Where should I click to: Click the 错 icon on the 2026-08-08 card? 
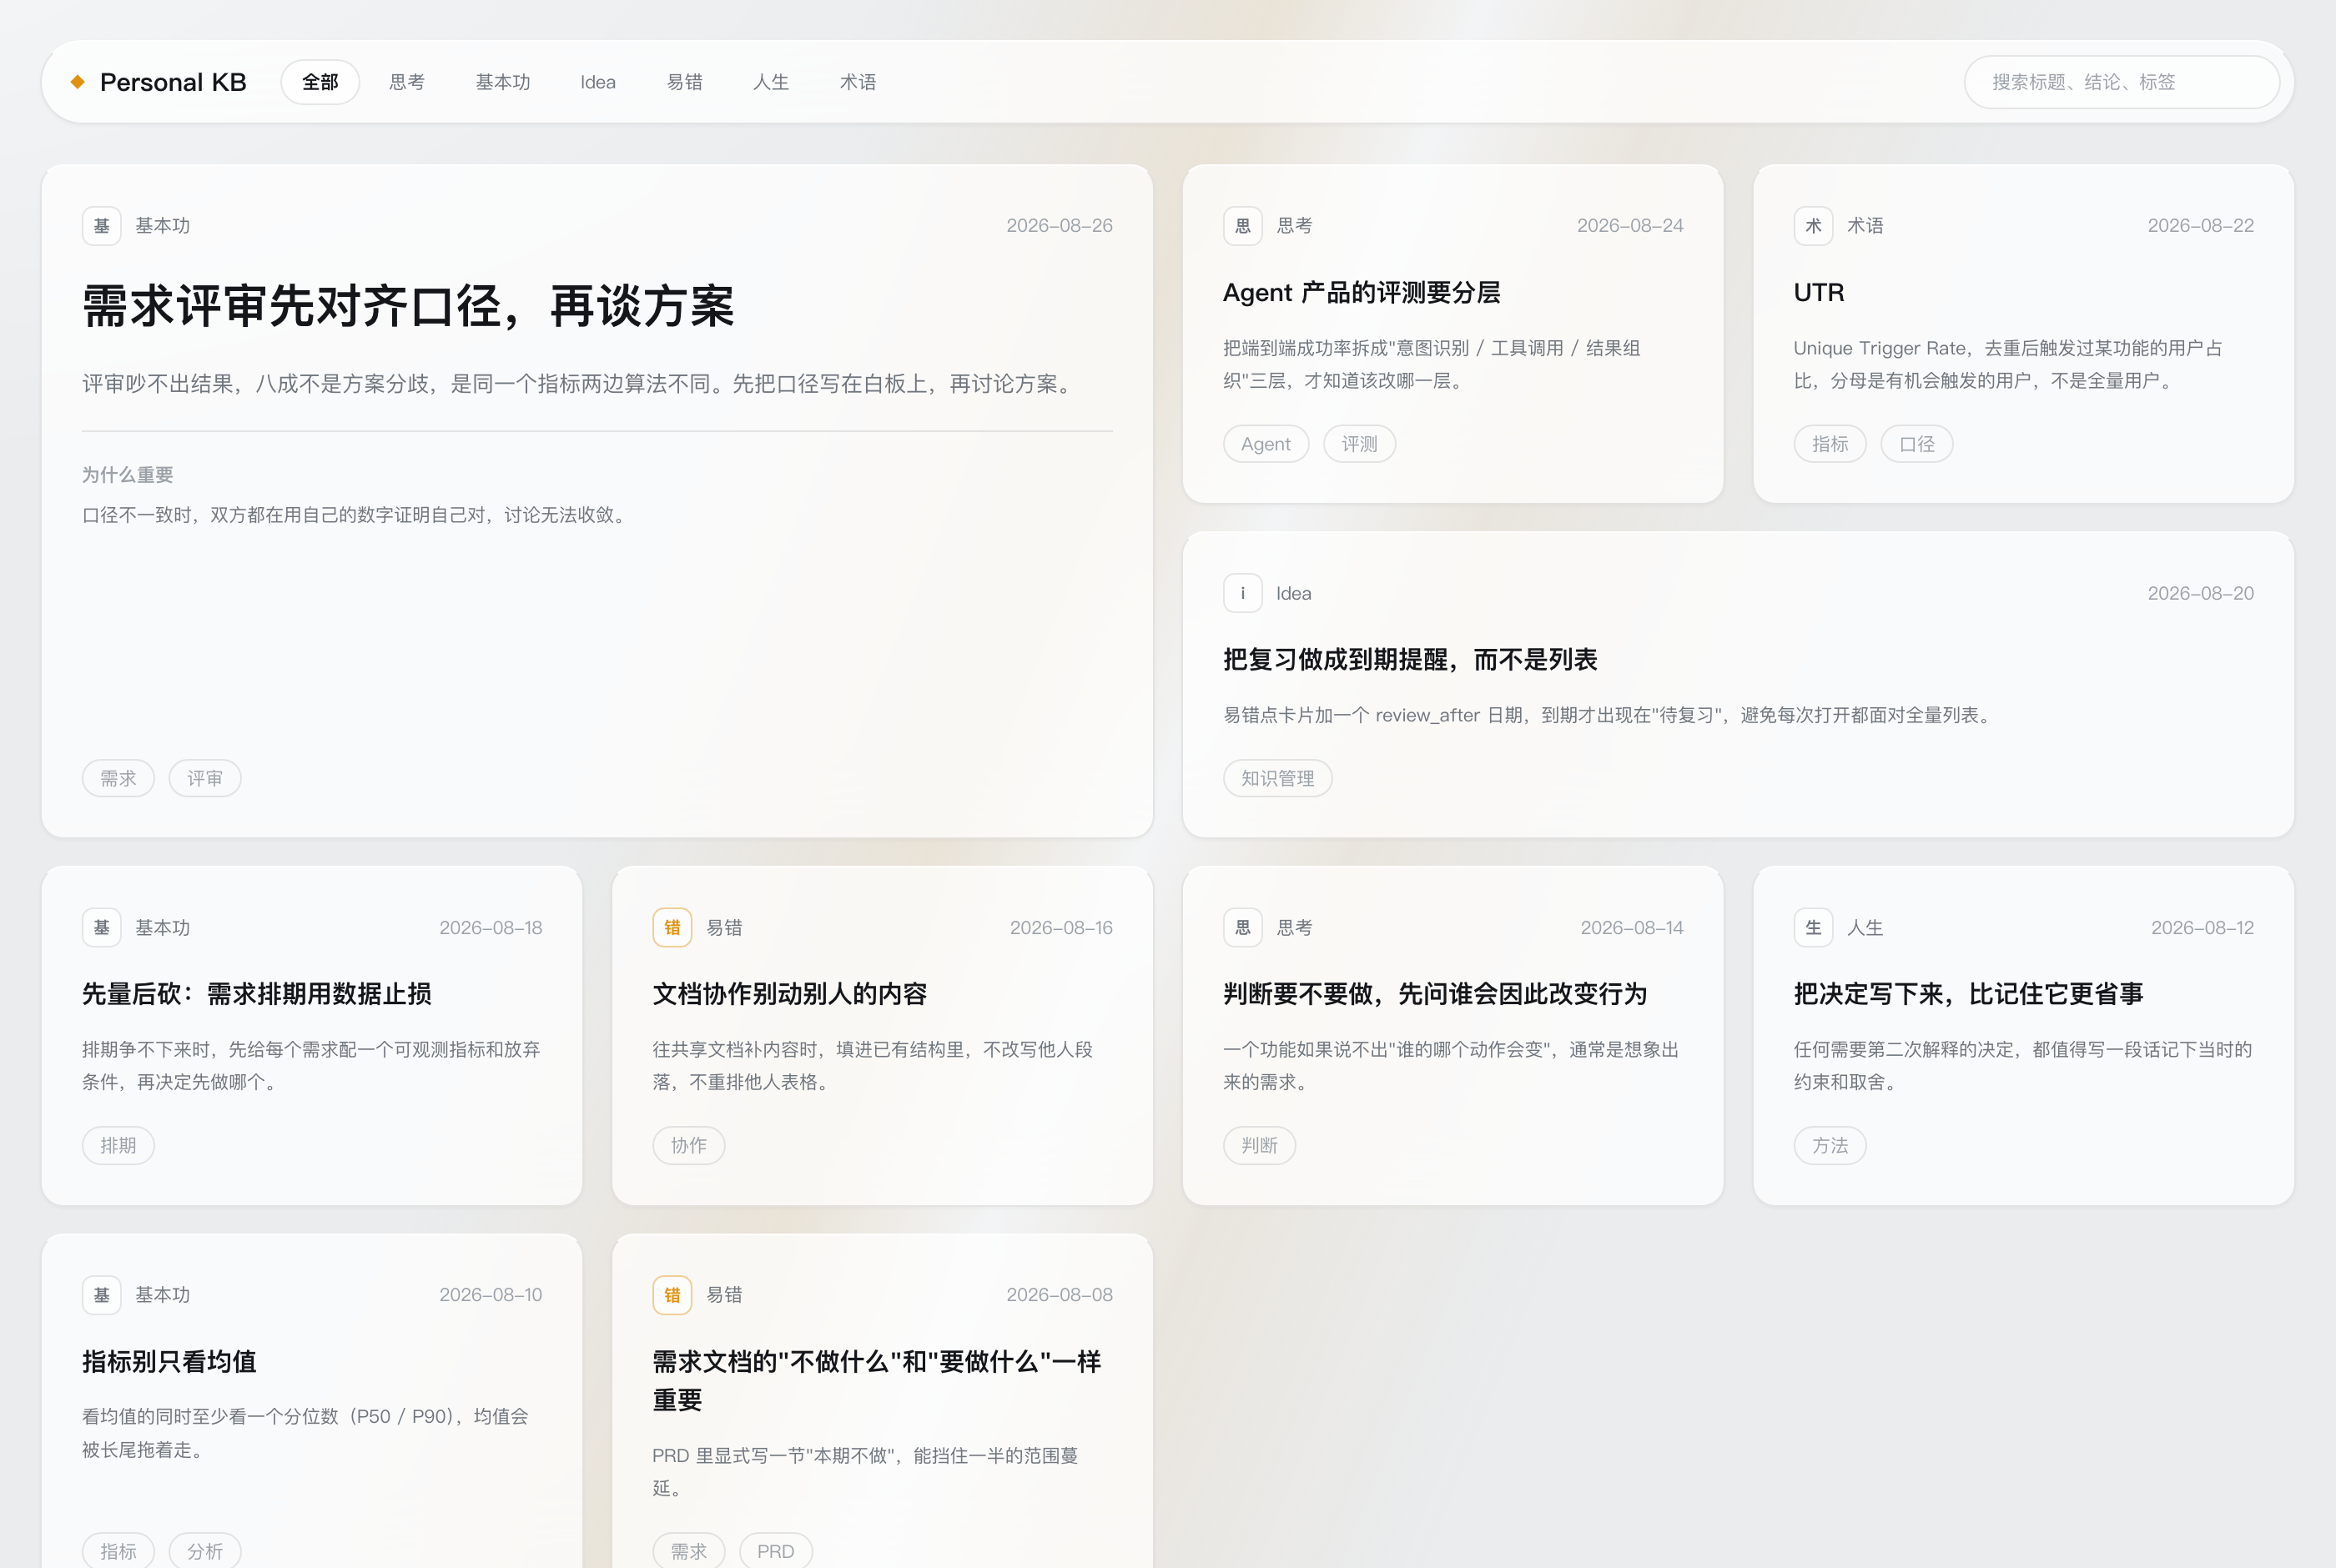(672, 1295)
